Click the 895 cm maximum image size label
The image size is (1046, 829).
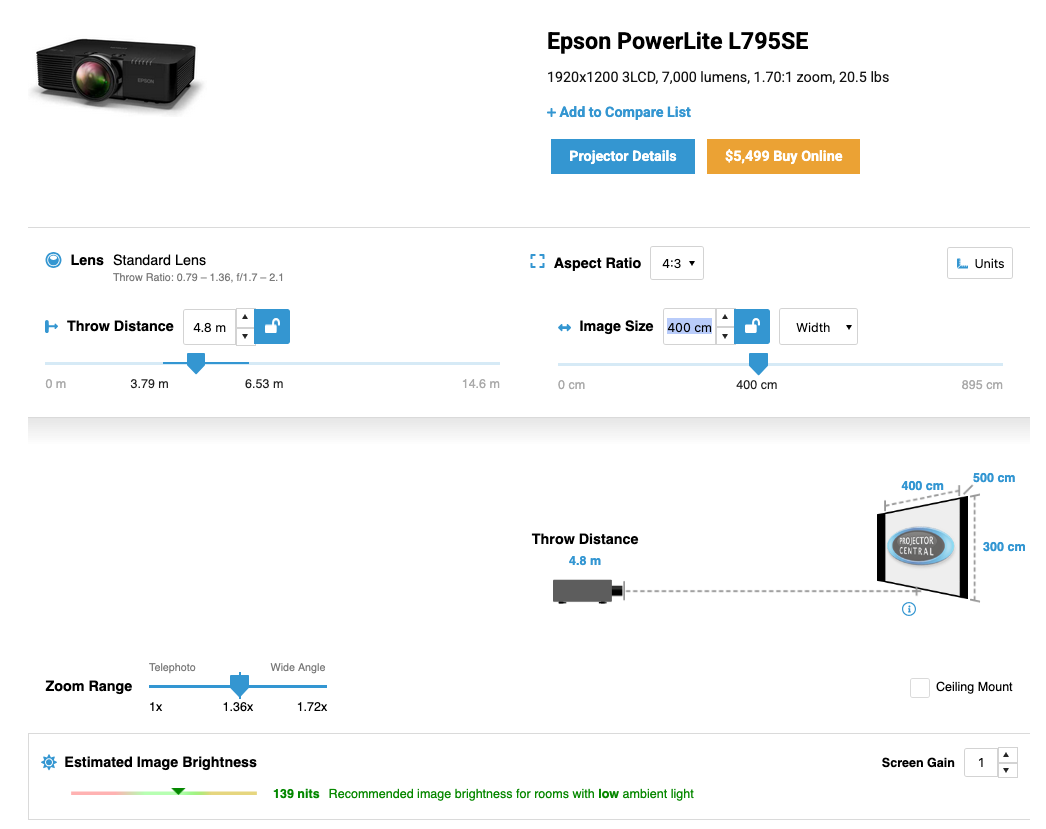[x=981, y=385]
